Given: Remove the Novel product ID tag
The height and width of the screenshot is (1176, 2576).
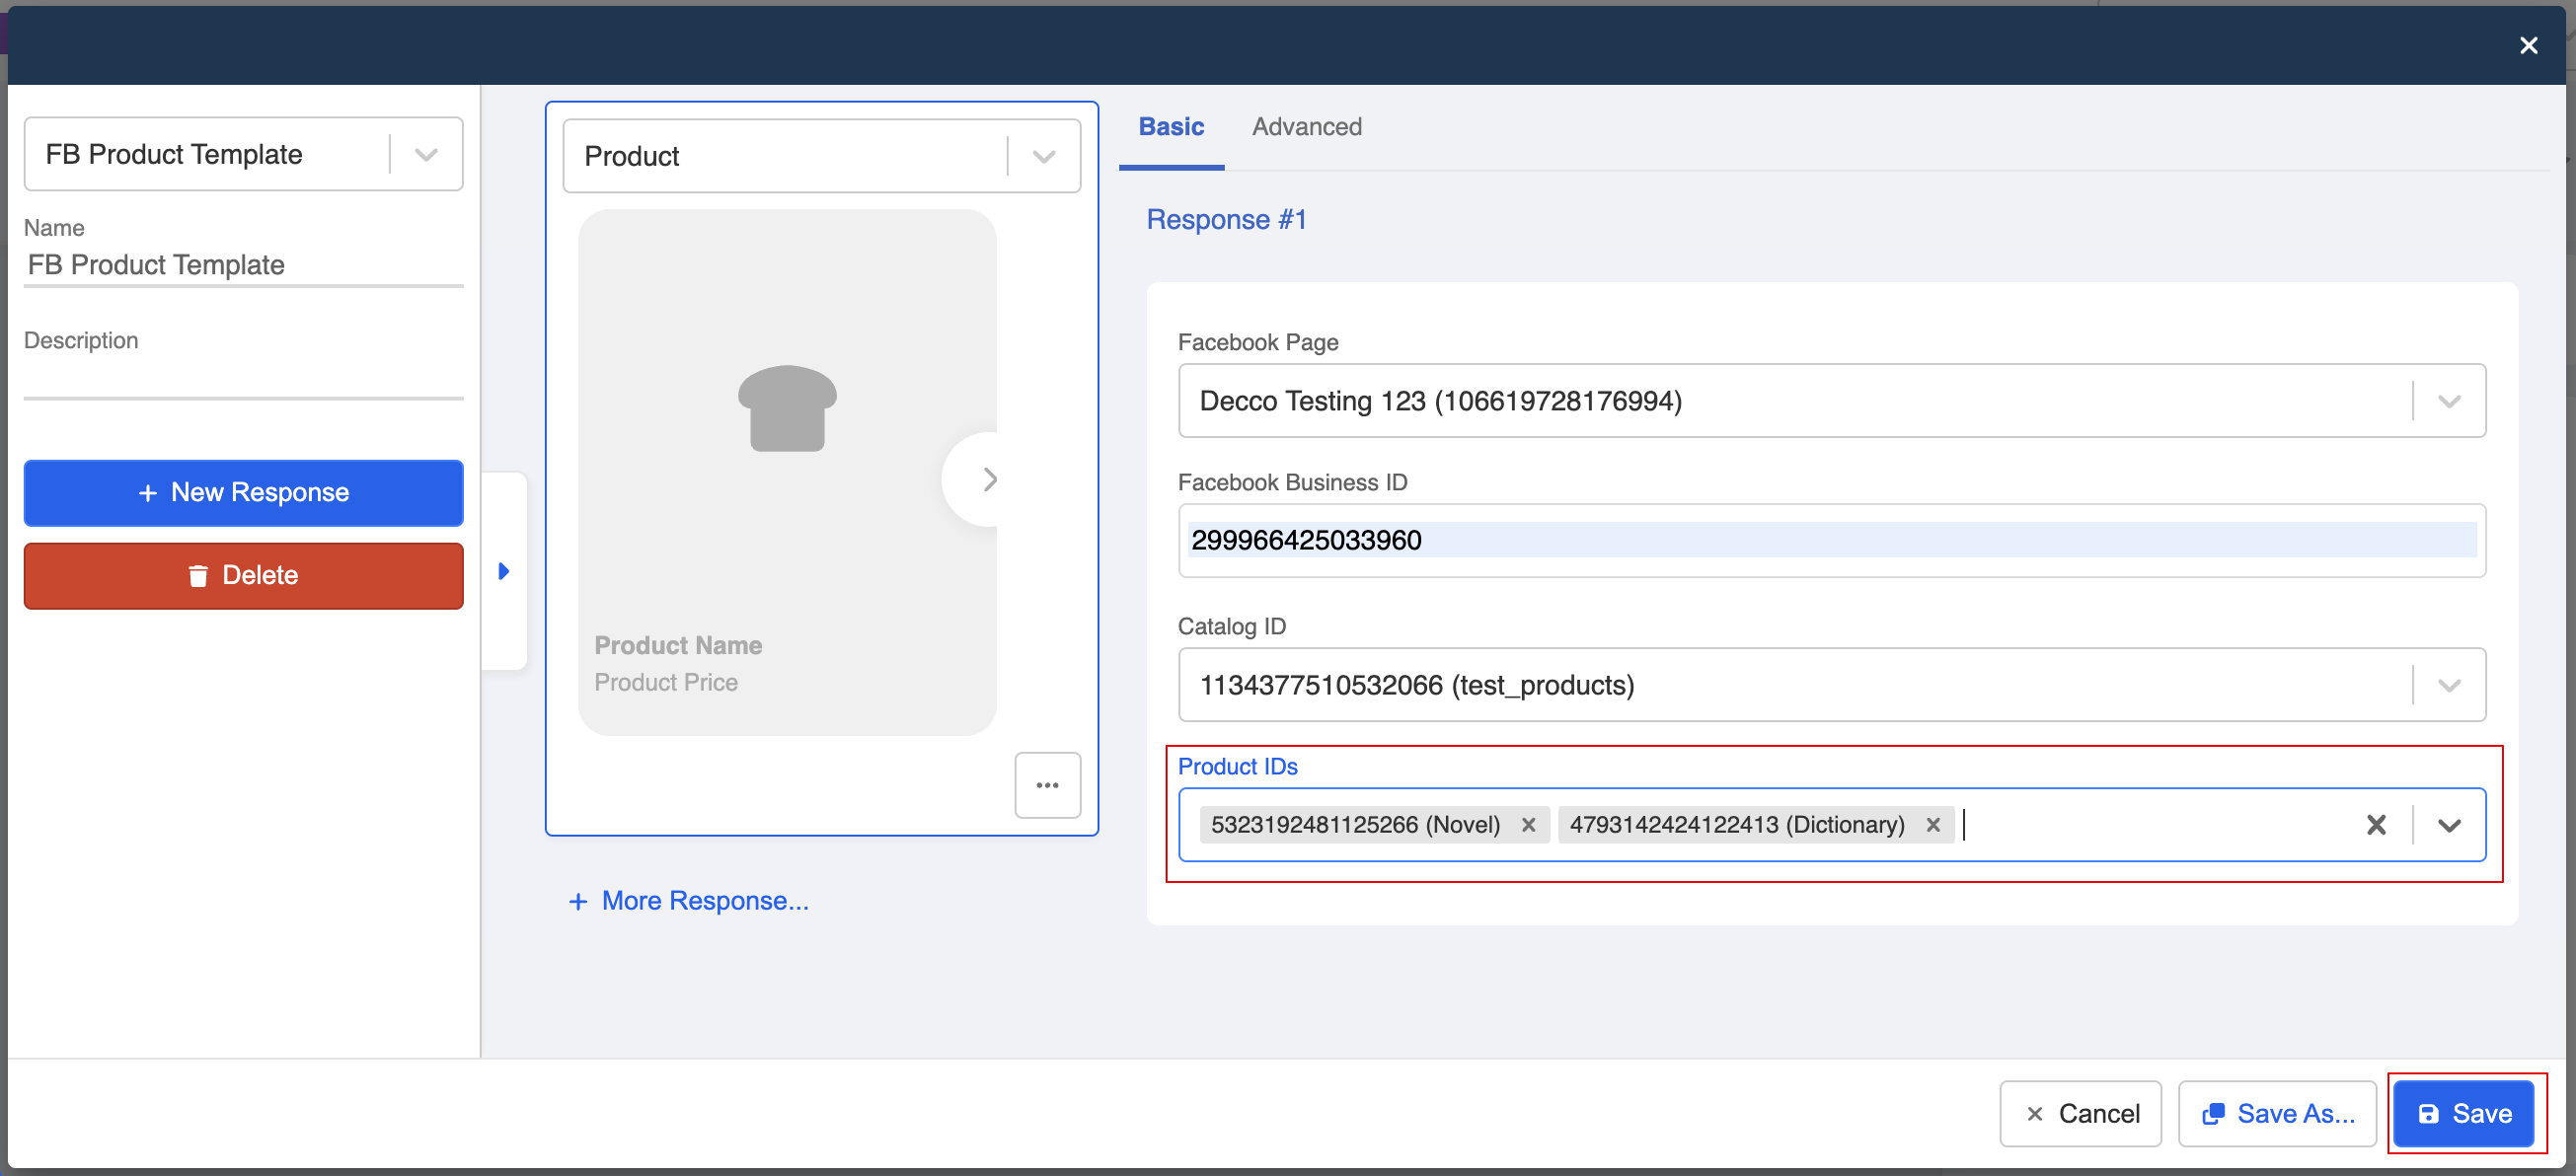Looking at the screenshot, I should coord(1528,825).
